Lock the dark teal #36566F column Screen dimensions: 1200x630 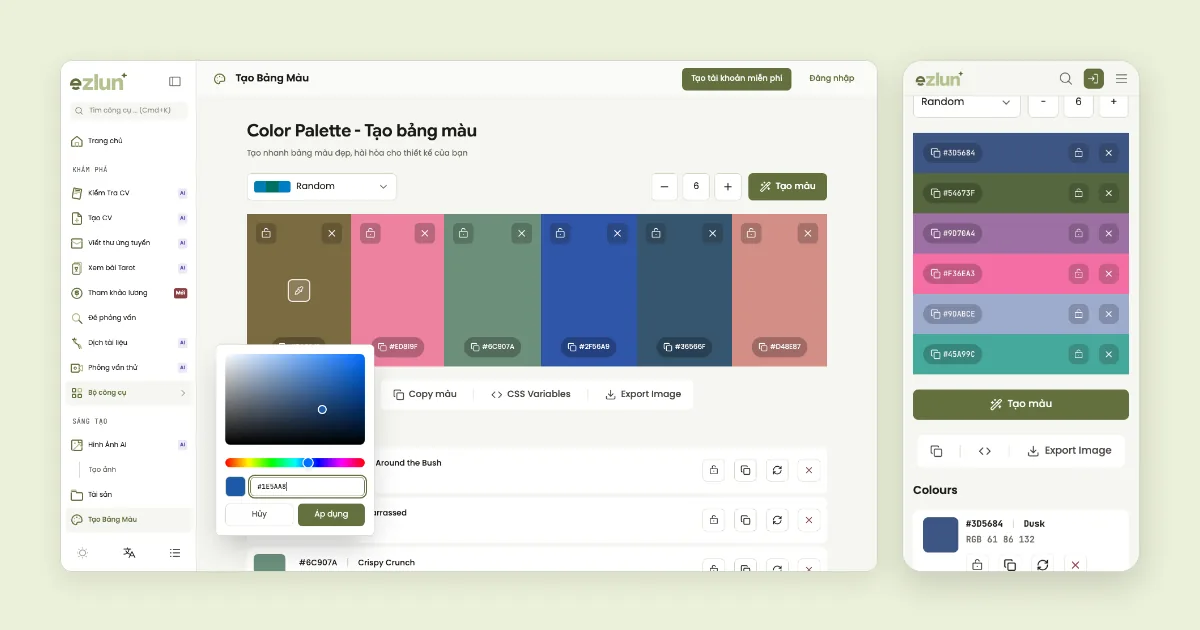point(655,233)
